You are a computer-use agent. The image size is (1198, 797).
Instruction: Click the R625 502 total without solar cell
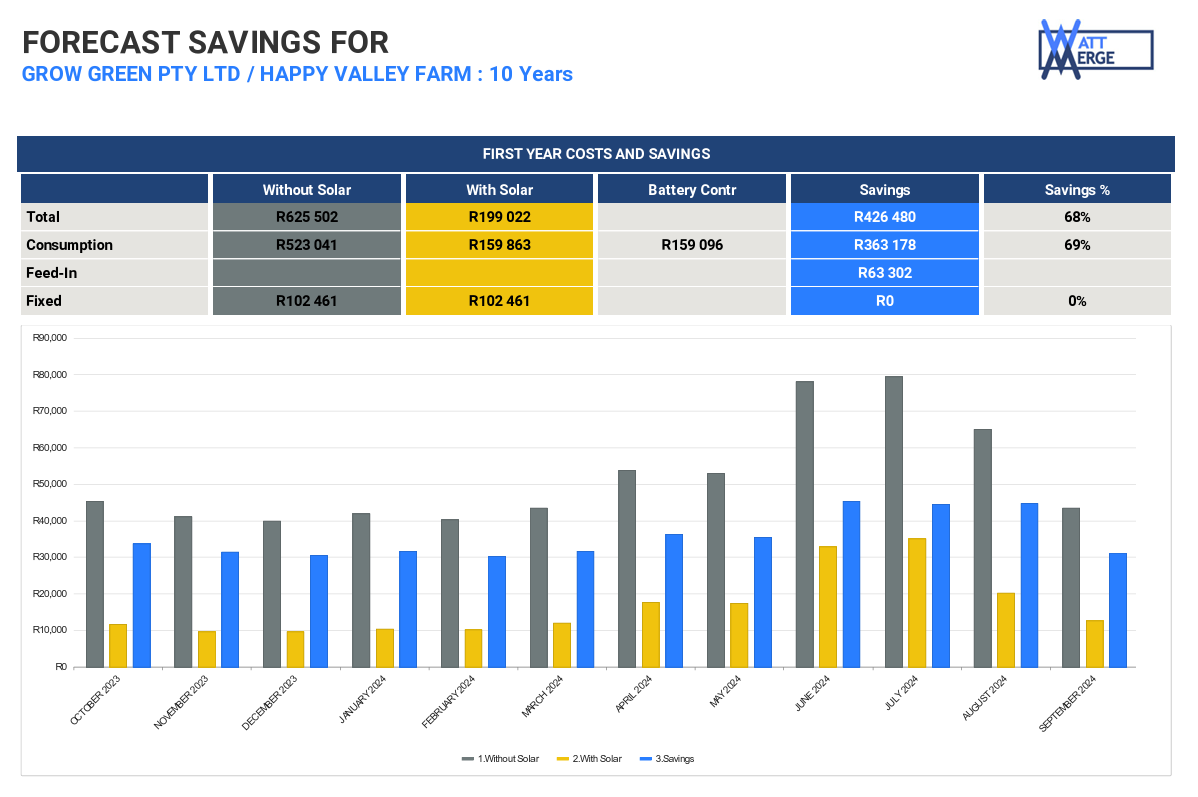coord(306,217)
